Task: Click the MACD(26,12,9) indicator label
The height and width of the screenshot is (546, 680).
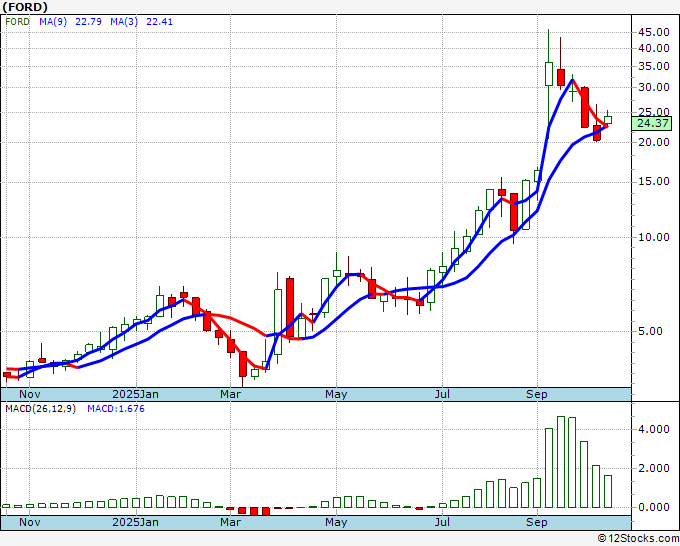Action: pyautogui.click(x=40, y=409)
